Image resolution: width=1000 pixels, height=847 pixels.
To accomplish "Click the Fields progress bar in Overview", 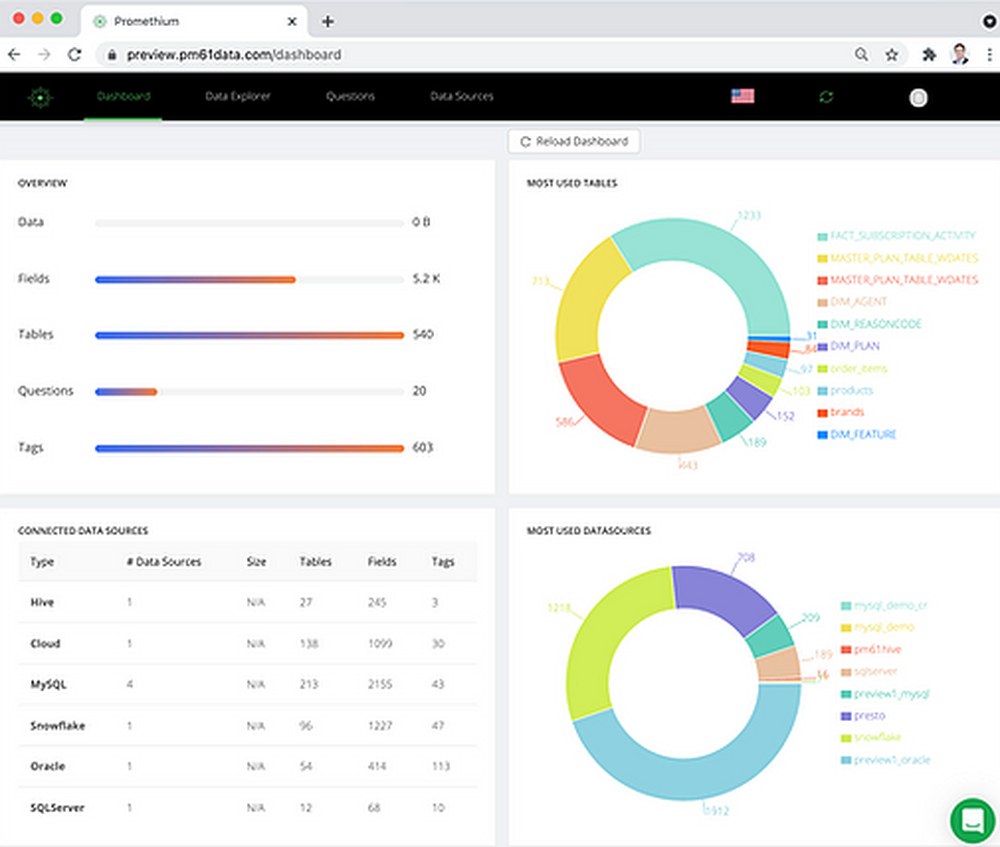I will 249,279.
